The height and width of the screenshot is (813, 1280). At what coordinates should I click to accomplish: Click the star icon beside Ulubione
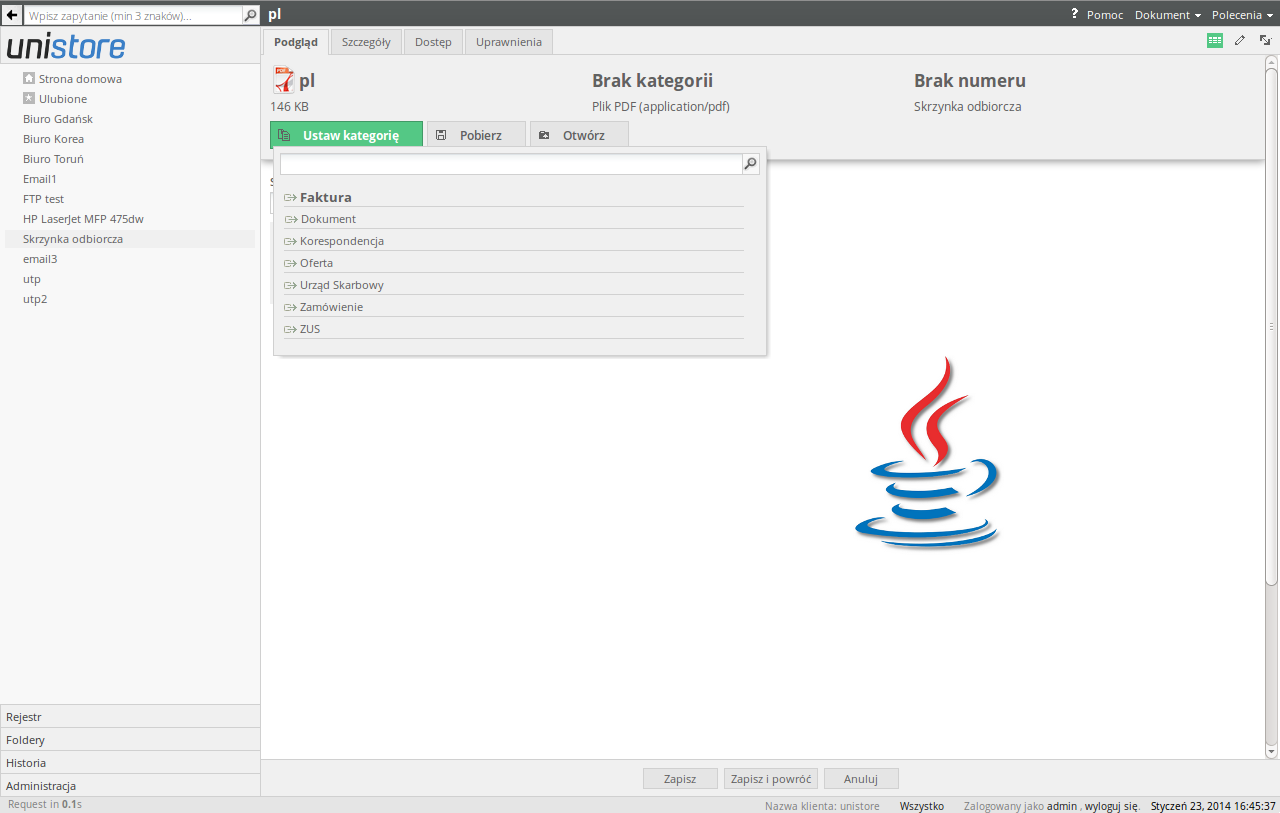tap(29, 98)
